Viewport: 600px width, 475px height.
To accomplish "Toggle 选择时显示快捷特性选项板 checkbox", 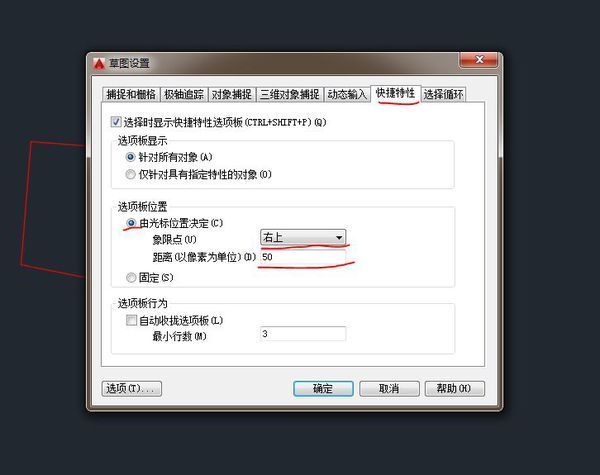I will [x=116, y=122].
